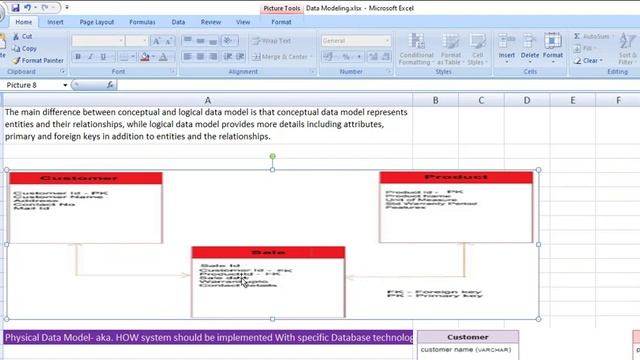Image resolution: width=640 pixels, height=360 pixels.
Task: Click inside the Name Box showing Picture 8
Action: click(x=32, y=85)
